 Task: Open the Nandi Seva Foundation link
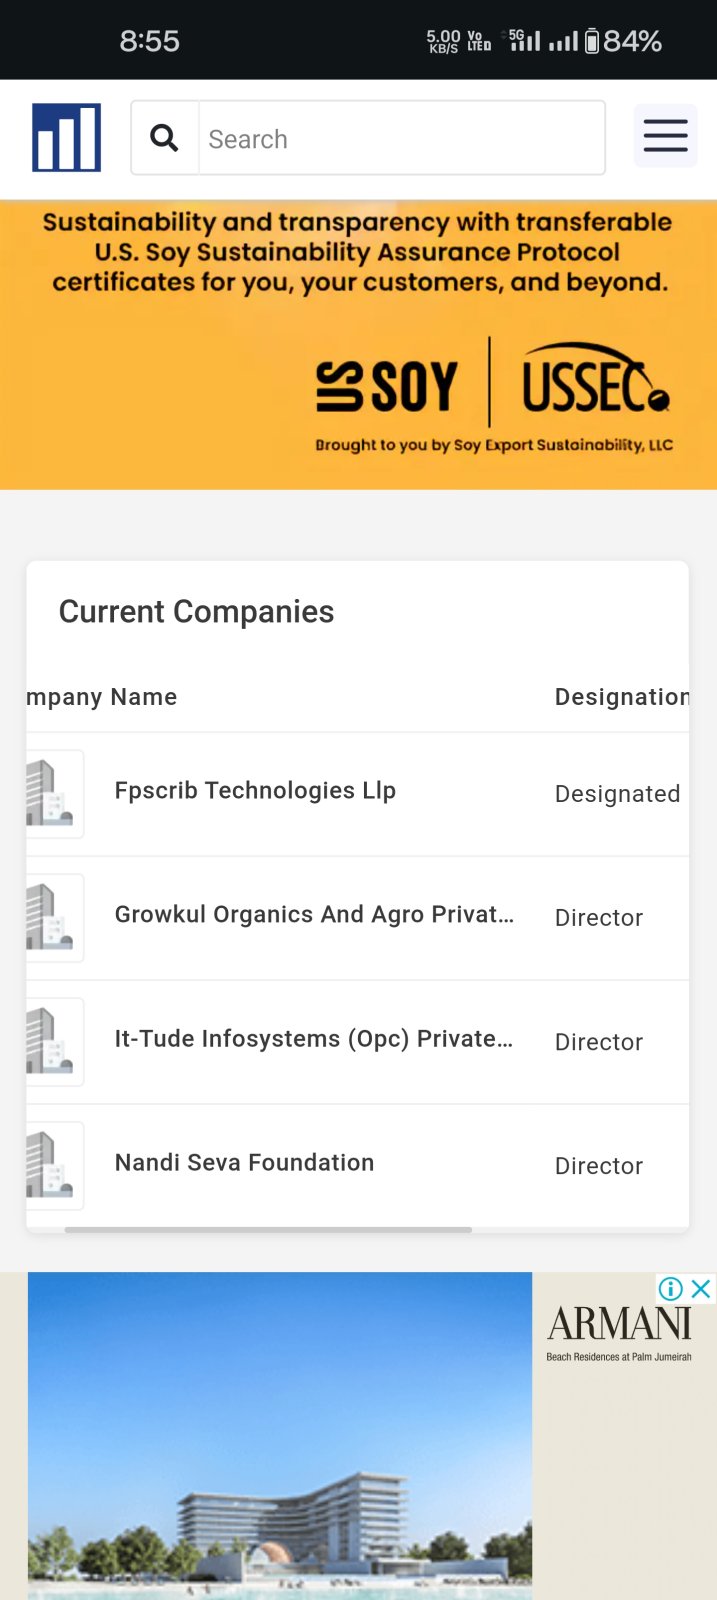[244, 1163]
